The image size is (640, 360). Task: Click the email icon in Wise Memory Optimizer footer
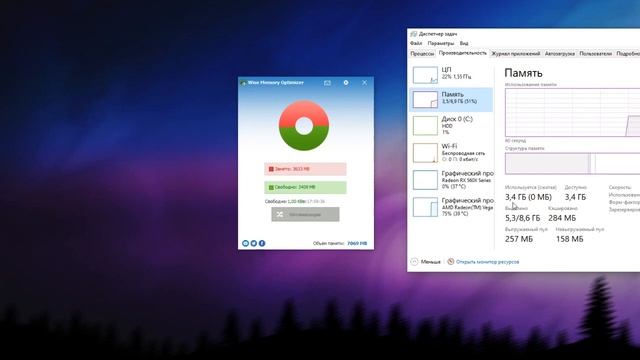click(245, 243)
